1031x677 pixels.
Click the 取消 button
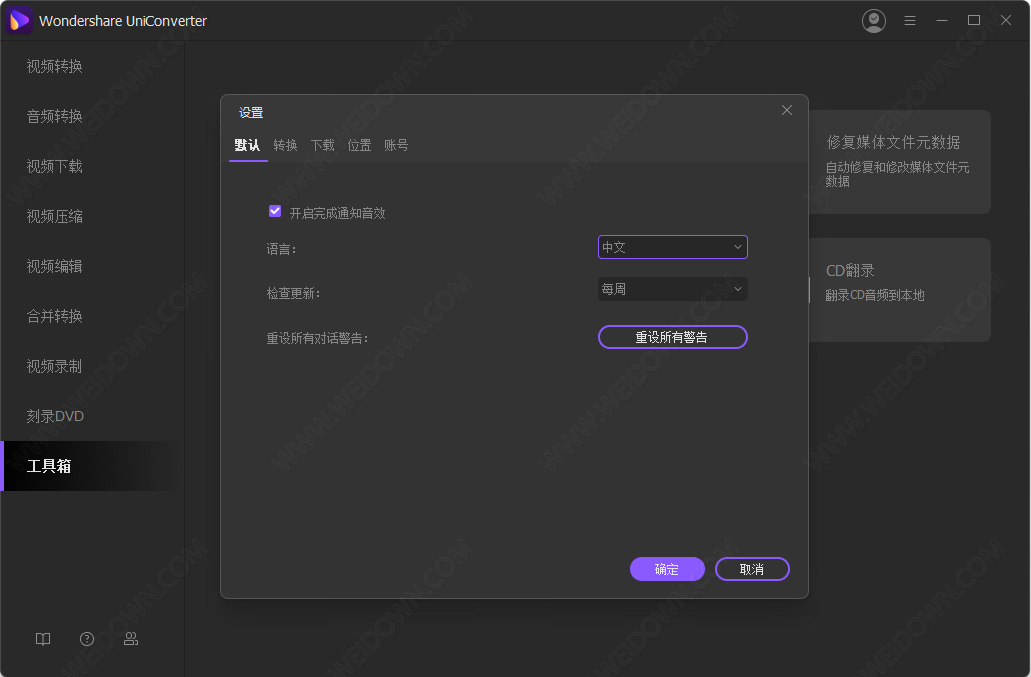click(x=752, y=569)
